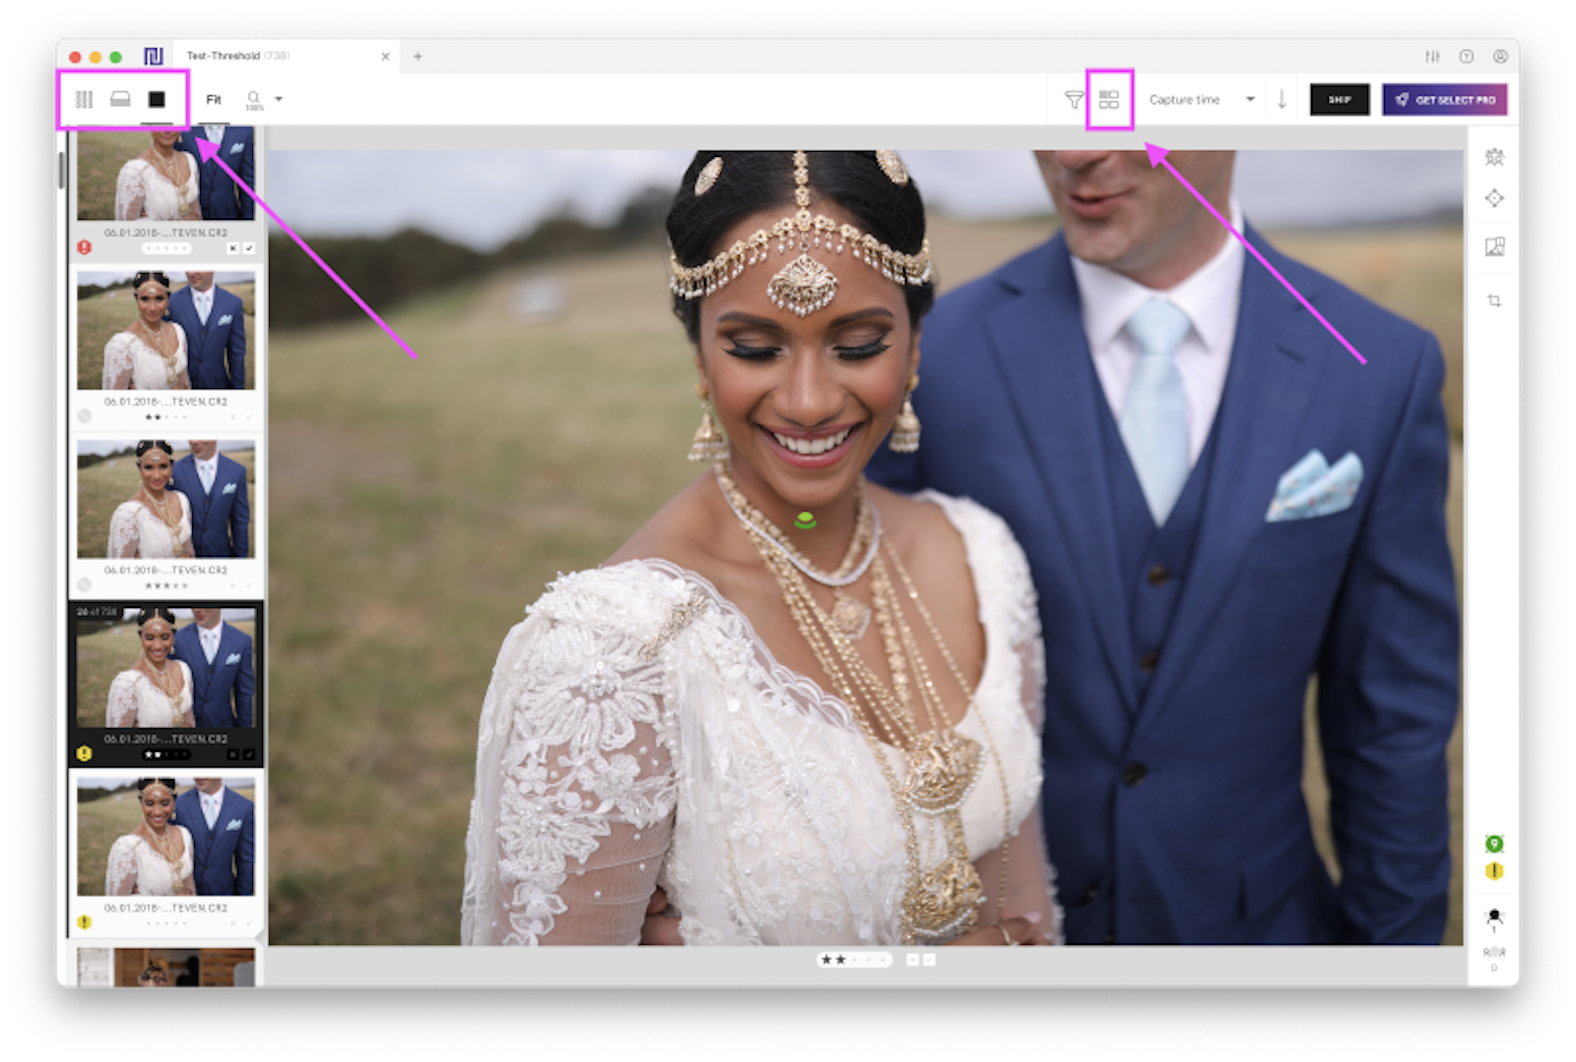This screenshot has width=1576, height=1062.
Task: Click the GET SELECT PRO button
Action: point(1444,99)
